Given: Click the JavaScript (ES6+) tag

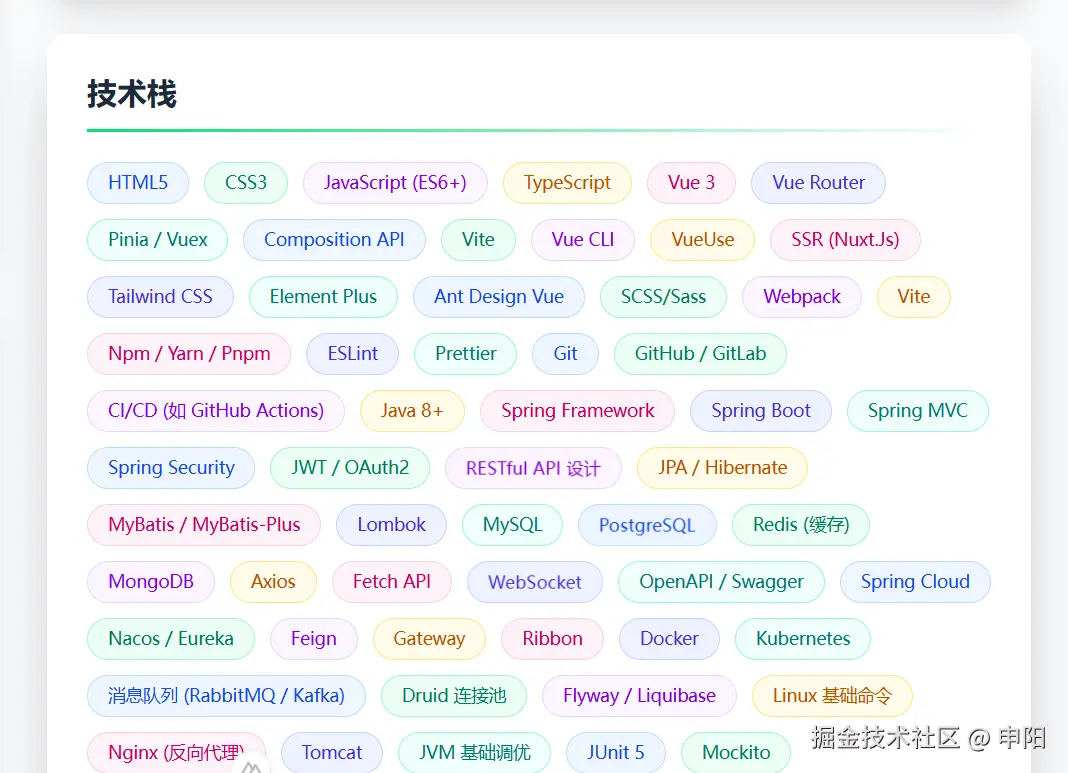Looking at the screenshot, I should coord(395,183).
